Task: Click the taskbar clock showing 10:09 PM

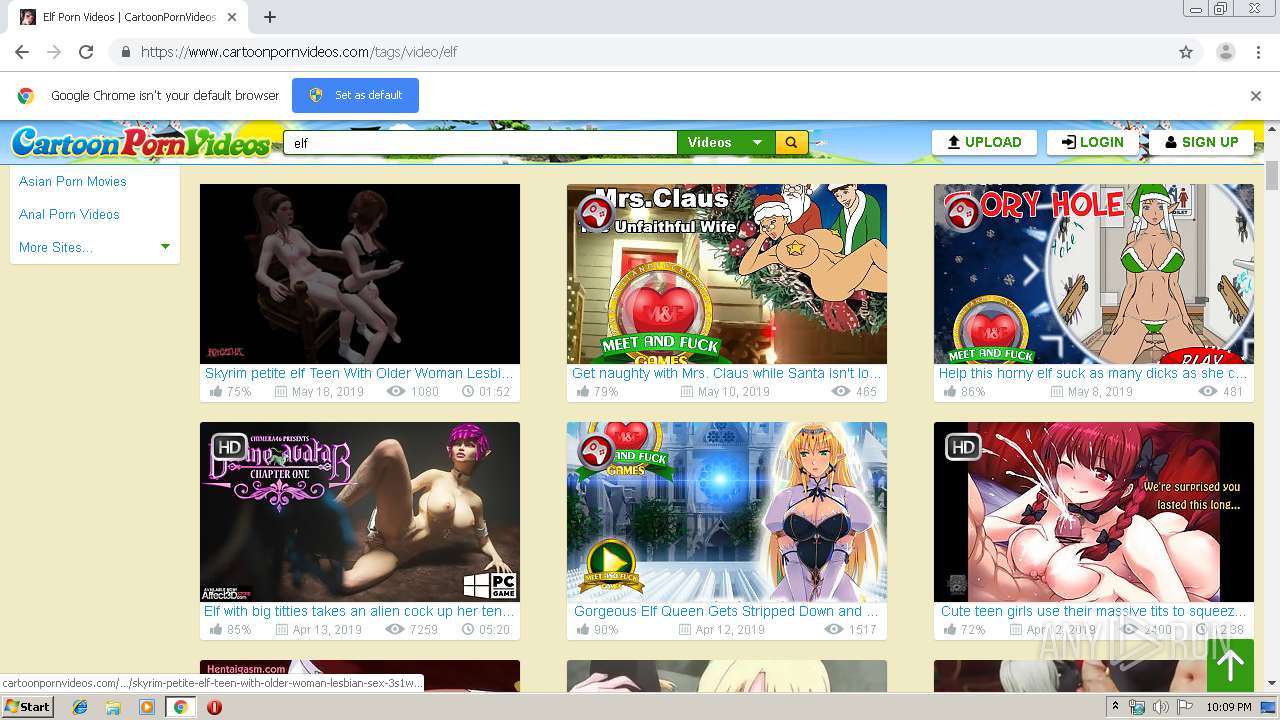Action: (1229, 707)
